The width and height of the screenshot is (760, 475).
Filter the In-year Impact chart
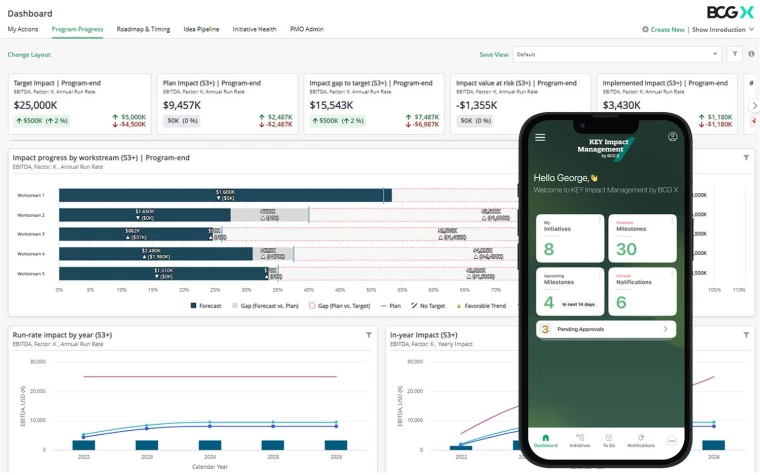[x=746, y=335]
